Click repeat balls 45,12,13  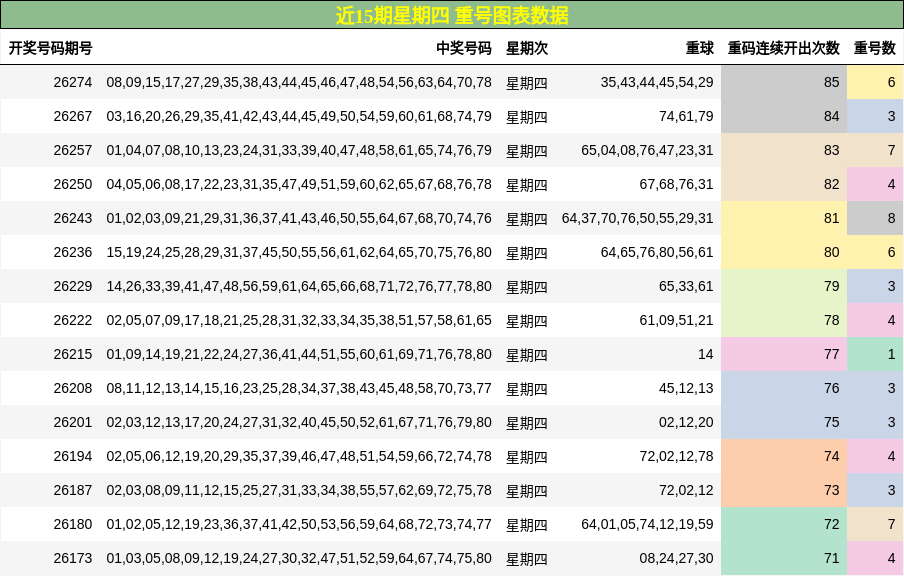pos(686,389)
